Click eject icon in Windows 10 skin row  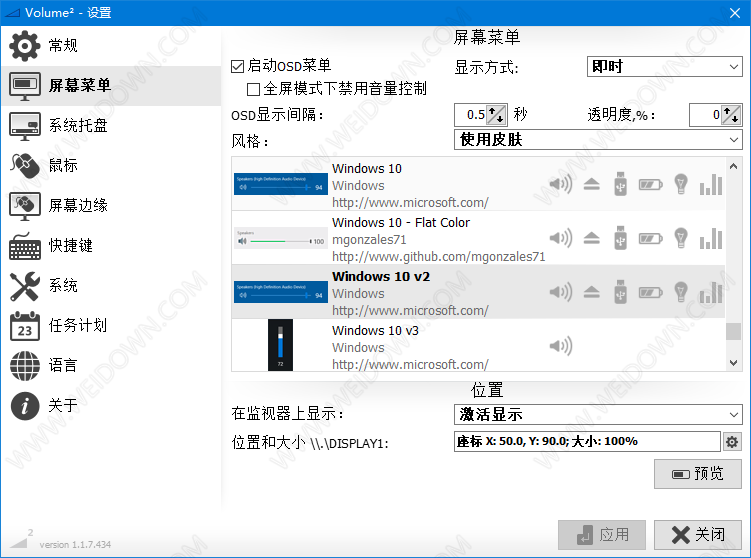[x=592, y=184]
